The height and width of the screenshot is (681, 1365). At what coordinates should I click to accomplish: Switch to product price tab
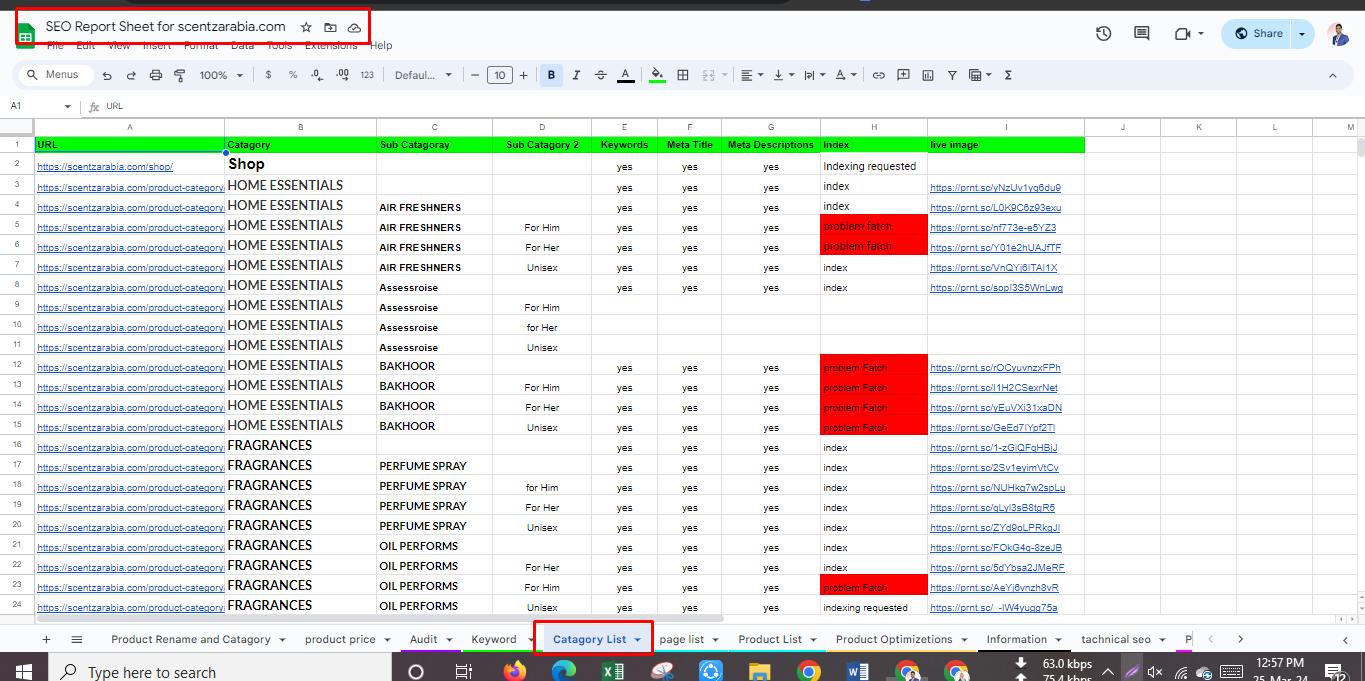[x=340, y=639]
